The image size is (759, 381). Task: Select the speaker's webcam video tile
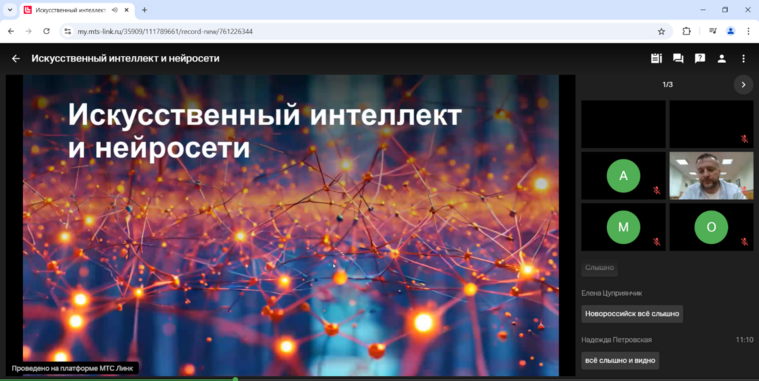click(711, 176)
